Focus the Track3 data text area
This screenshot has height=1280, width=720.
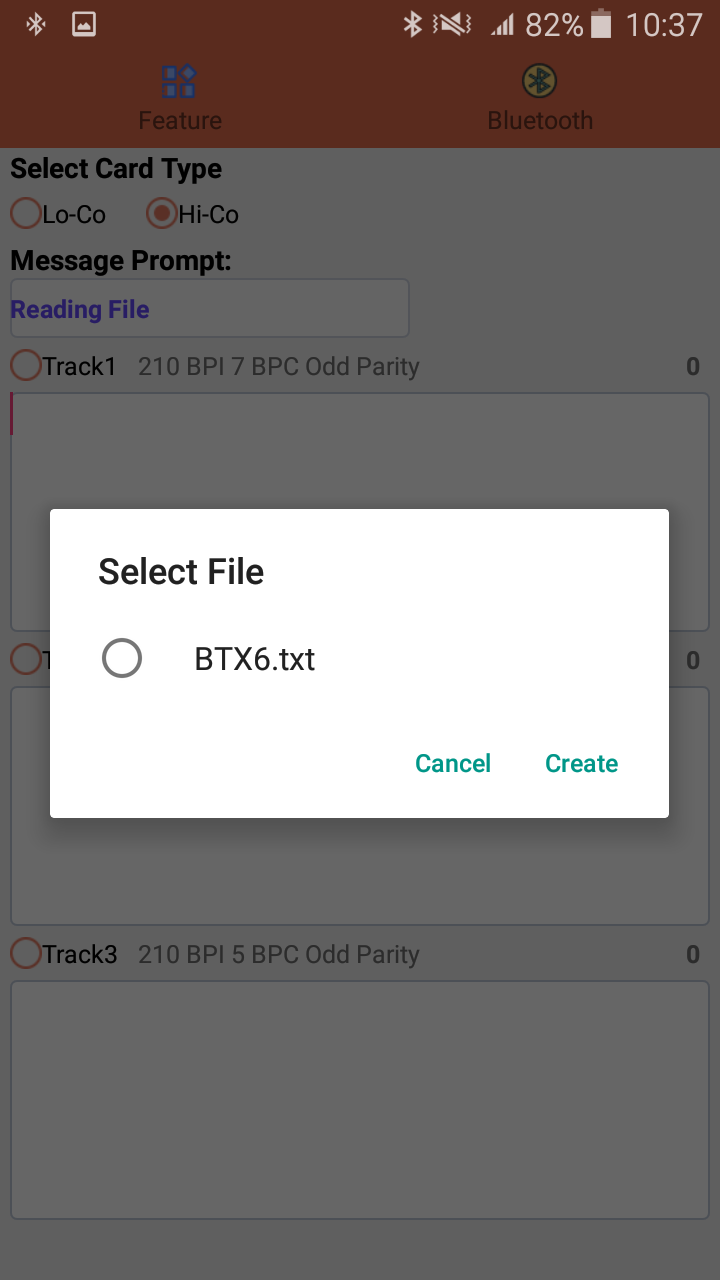click(360, 1099)
